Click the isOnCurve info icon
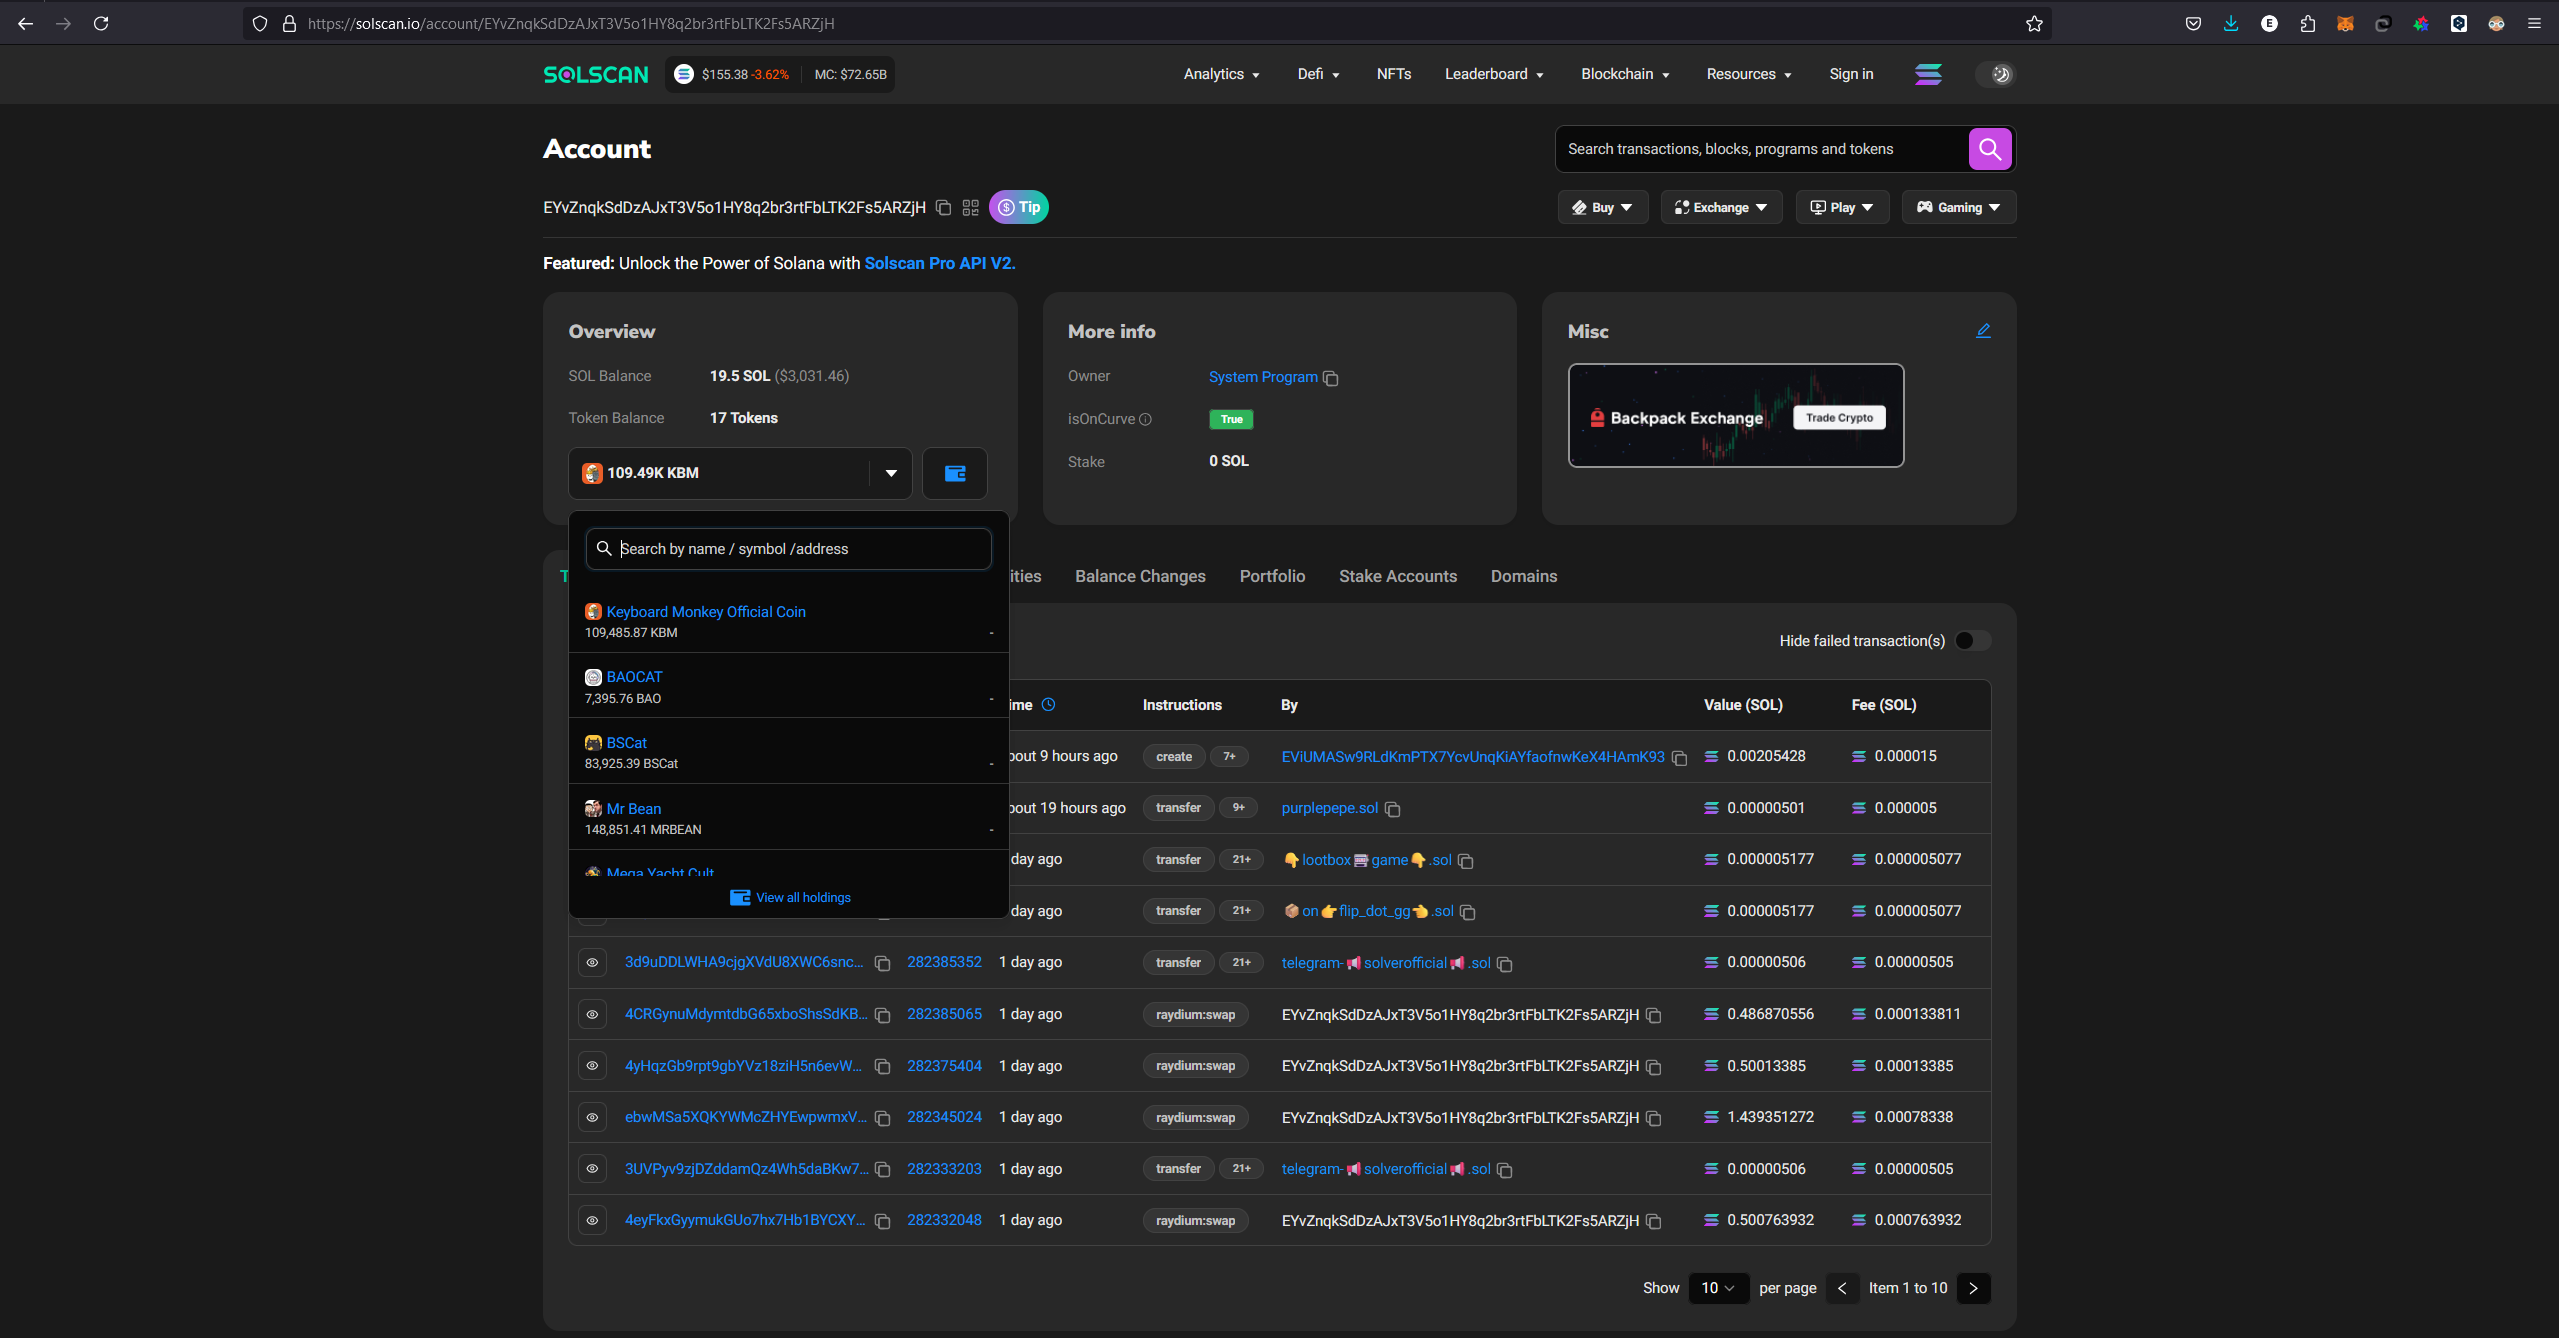The height and width of the screenshot is (1338, 2559). 1145,419
